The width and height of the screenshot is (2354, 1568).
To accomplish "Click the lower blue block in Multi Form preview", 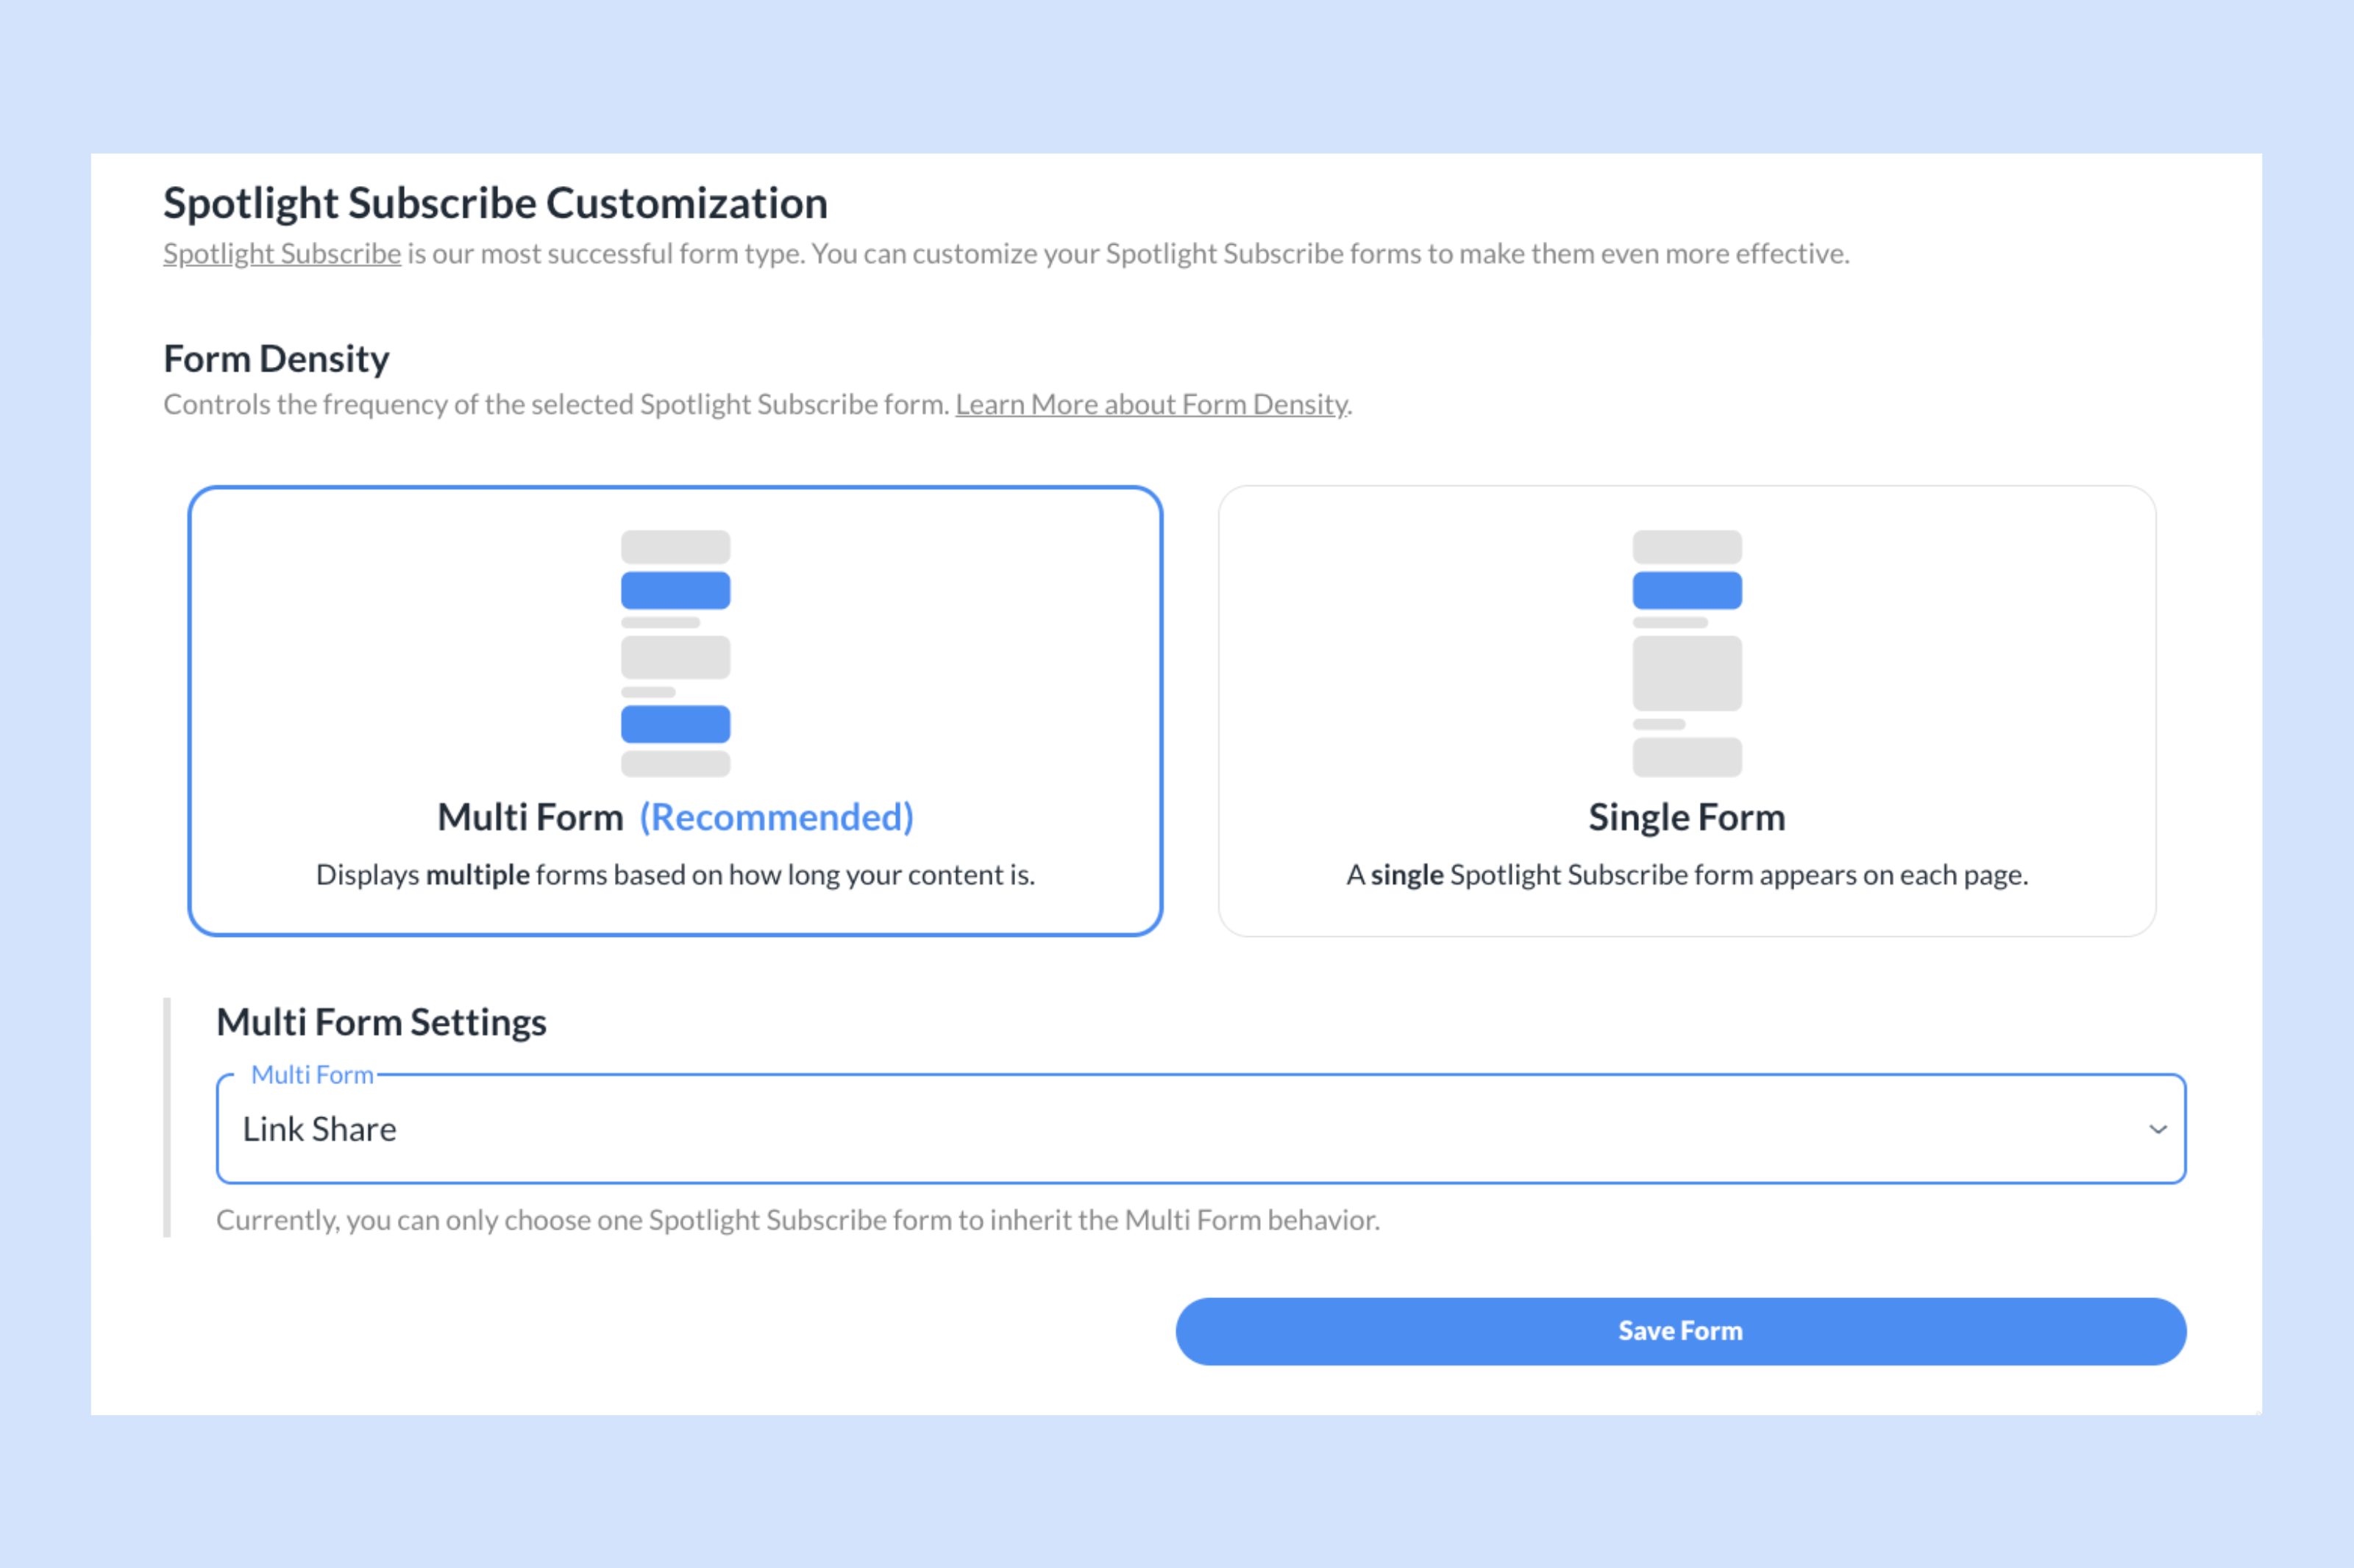I will [x=676, y=724].
